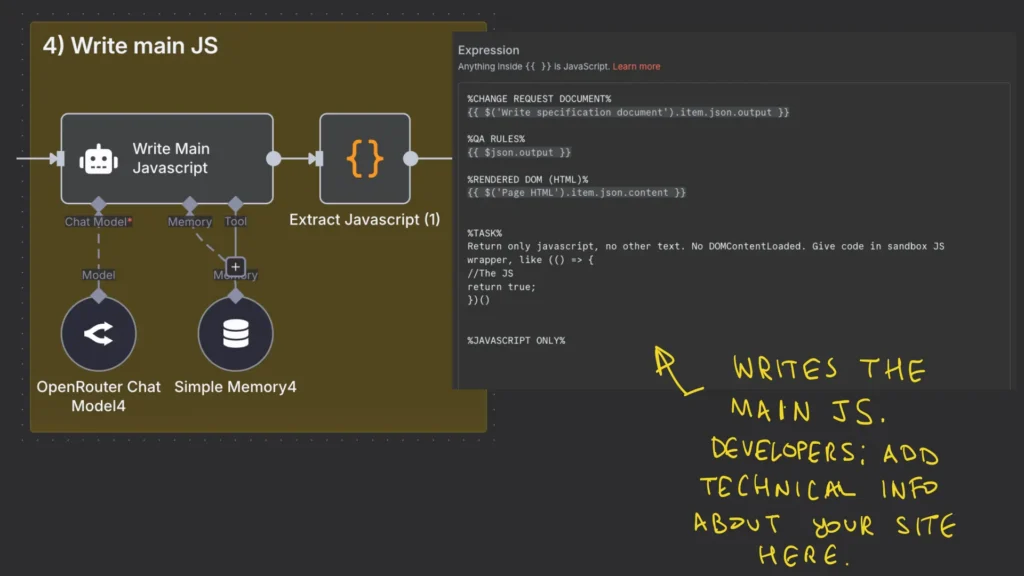Click the plus button under Tool connector
Viewport: 1024px width, 576px height.
(235, 266)
